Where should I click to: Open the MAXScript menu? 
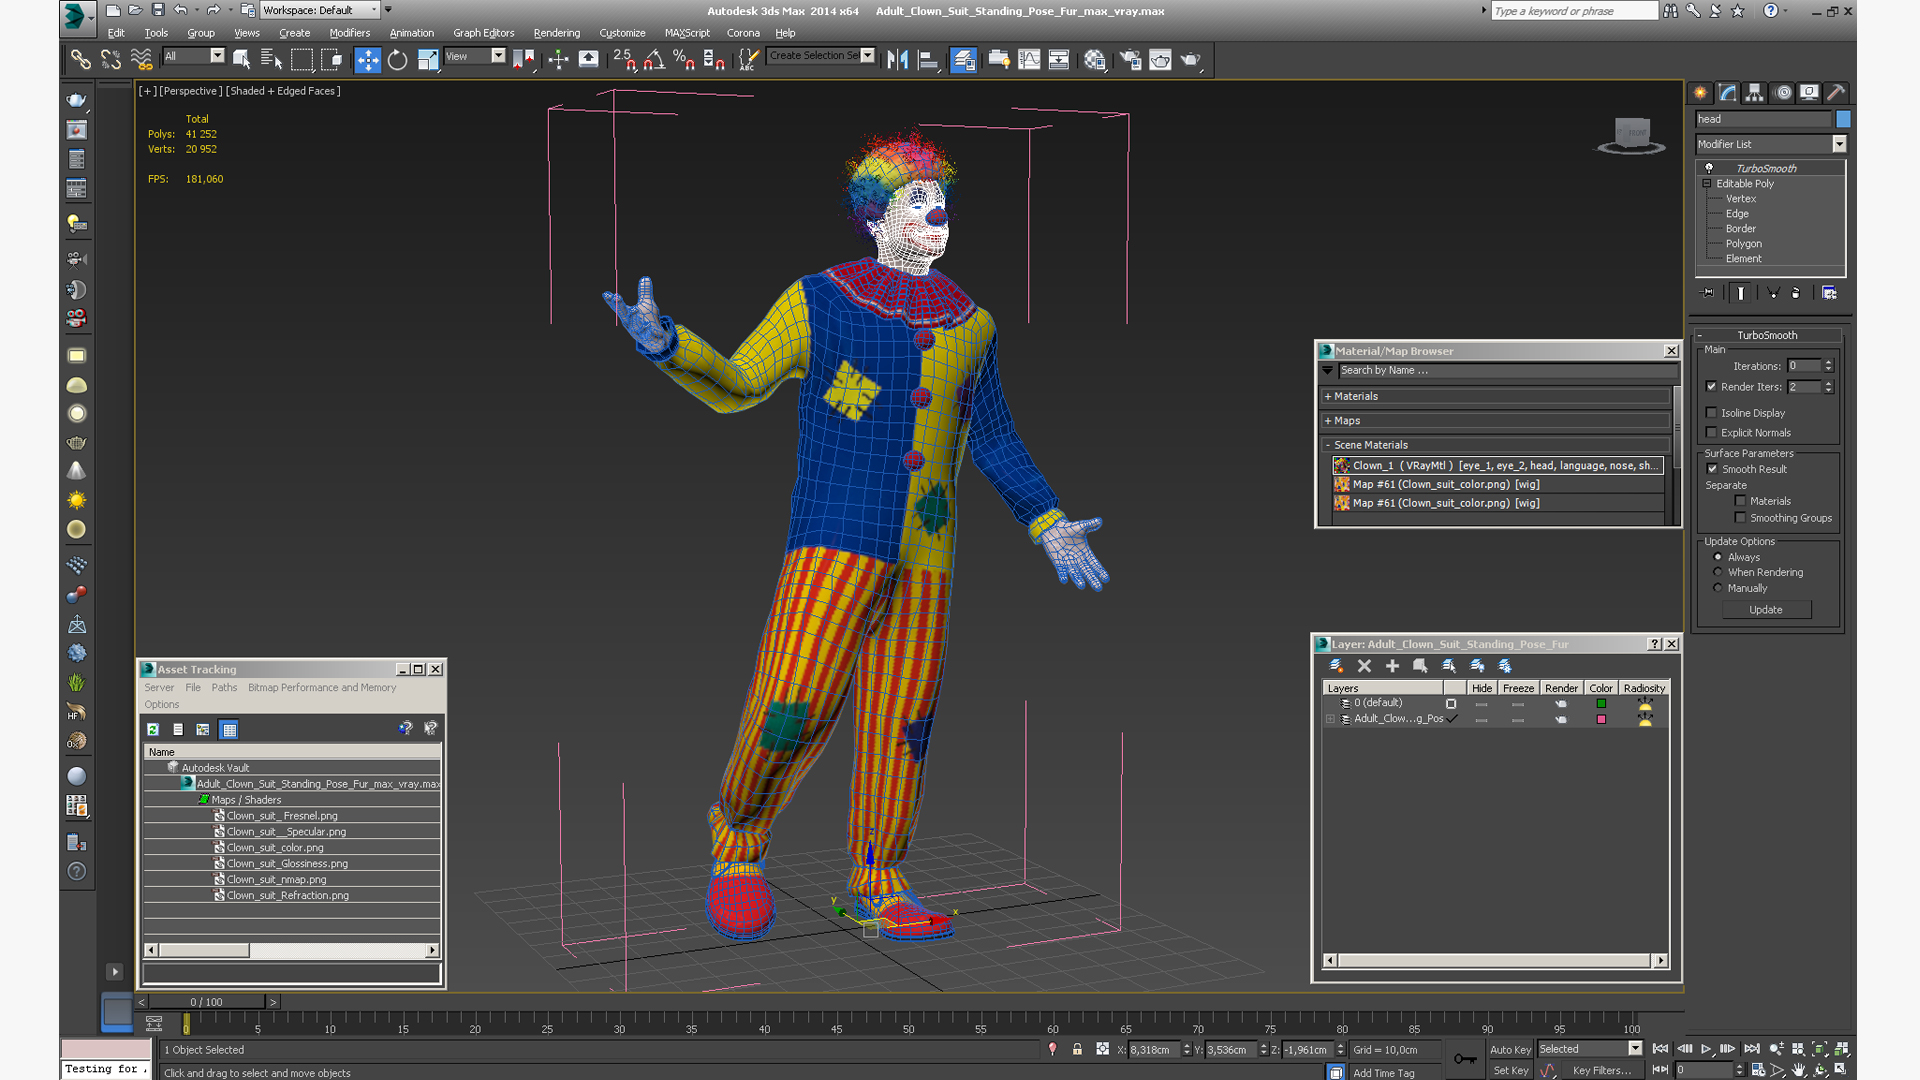(687, 33)
